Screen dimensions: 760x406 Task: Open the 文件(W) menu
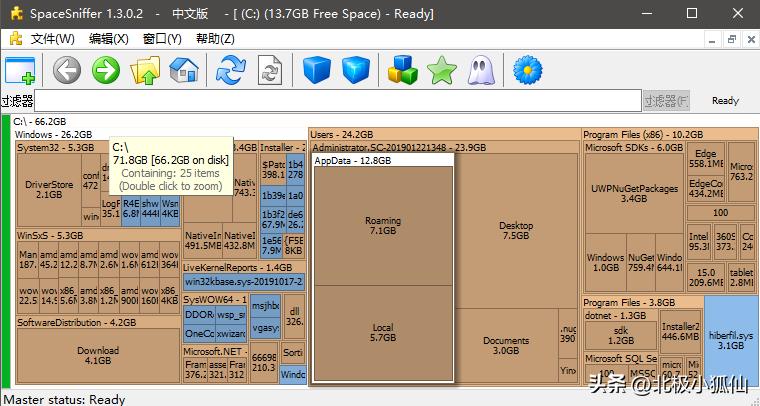(x=52, y=39)
